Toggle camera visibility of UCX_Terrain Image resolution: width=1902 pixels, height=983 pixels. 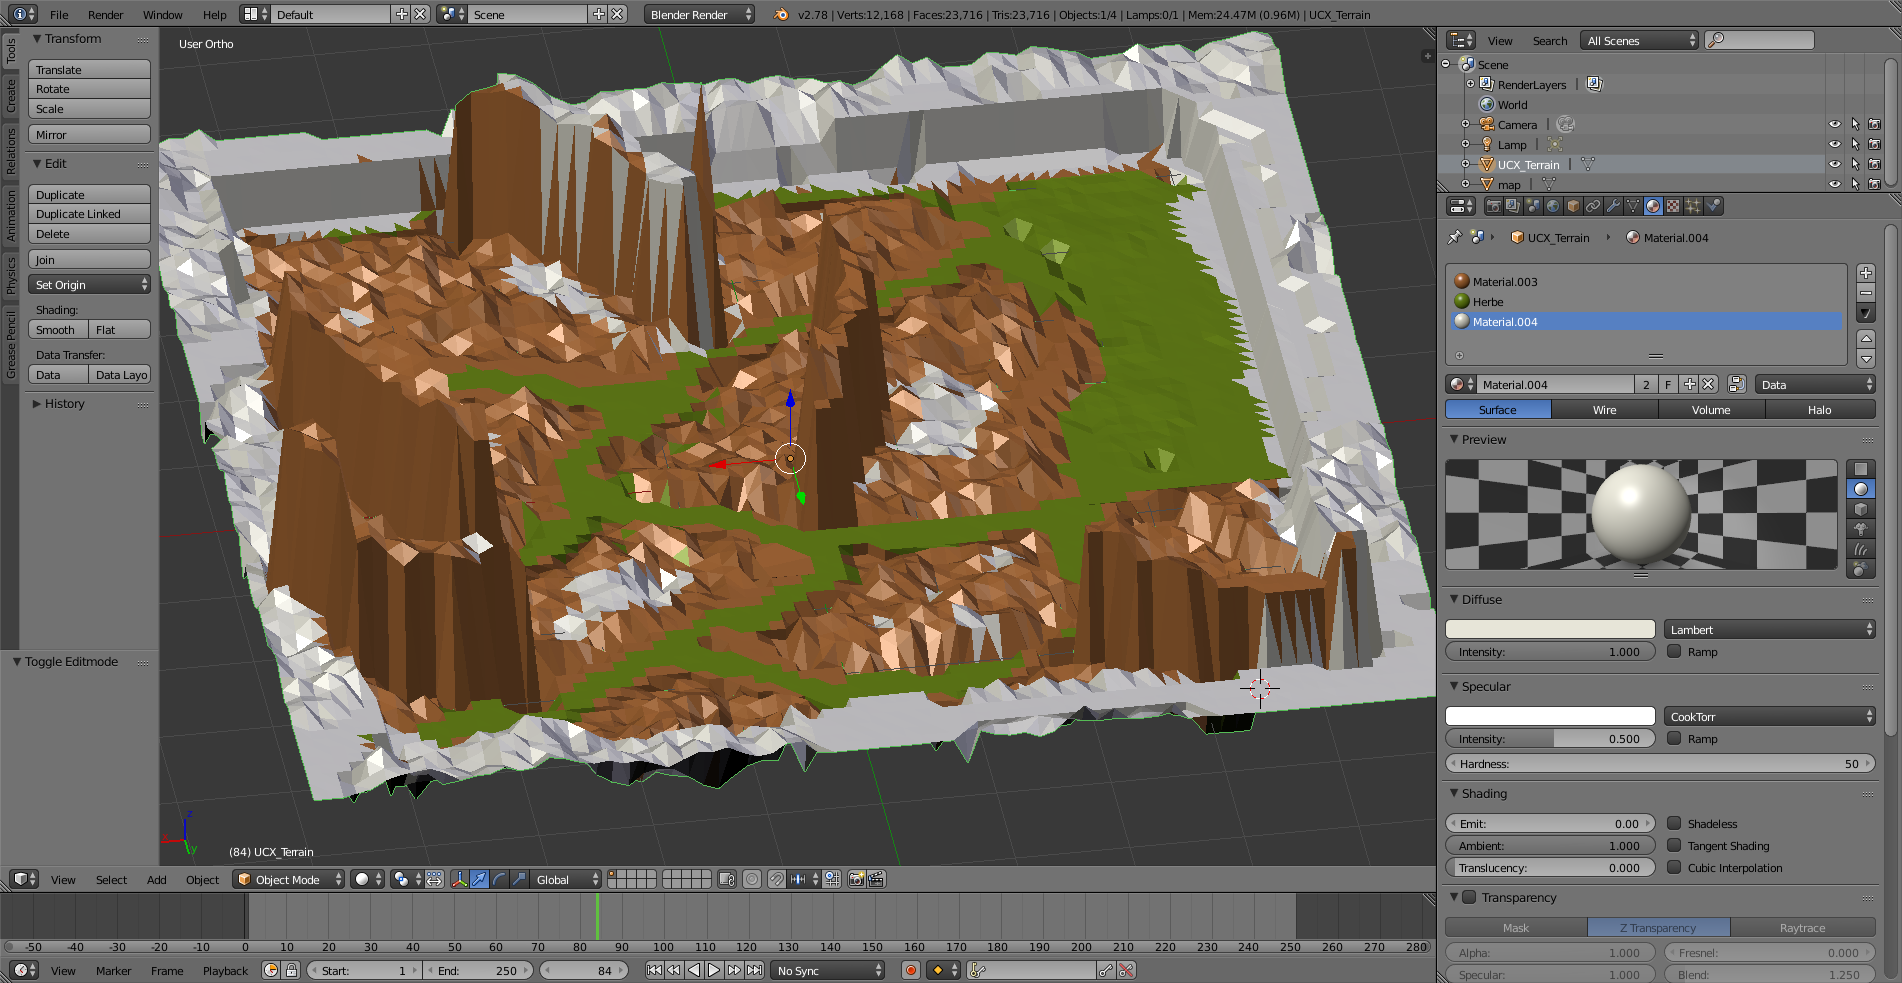(x=1873, y=164)
